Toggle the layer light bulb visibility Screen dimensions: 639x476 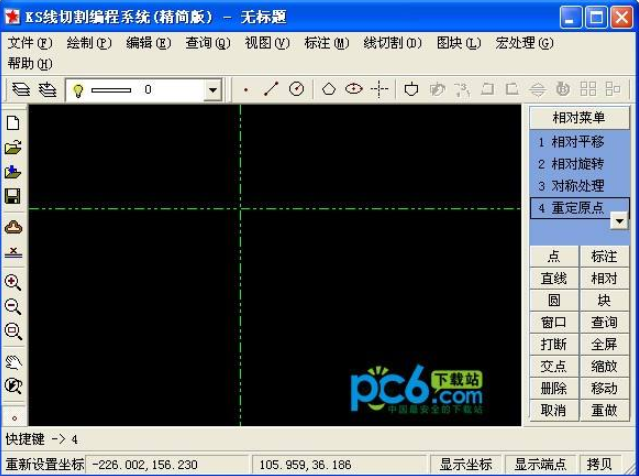(x=78, y=90)
